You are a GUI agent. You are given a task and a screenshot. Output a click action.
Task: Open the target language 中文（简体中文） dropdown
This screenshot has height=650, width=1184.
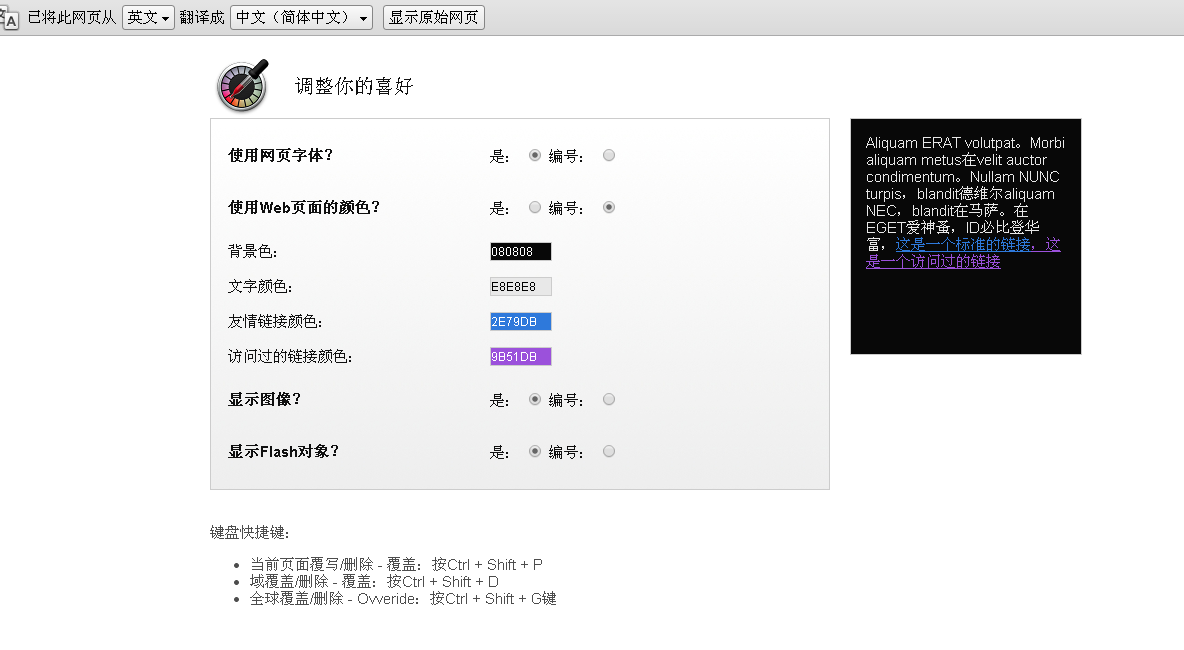click(x=302, y=17)
